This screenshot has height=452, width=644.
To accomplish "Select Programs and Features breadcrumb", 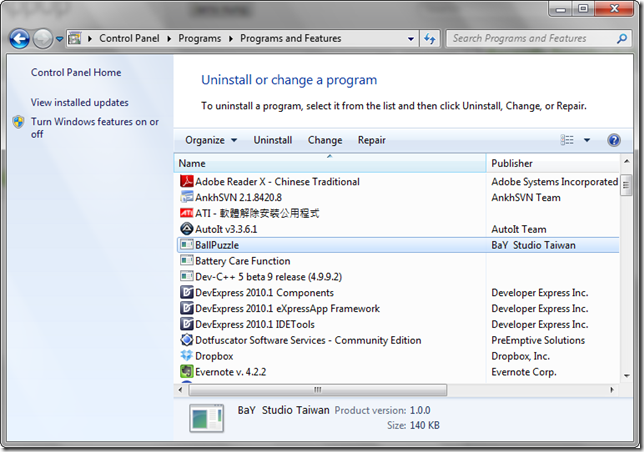I will point(290,39).
